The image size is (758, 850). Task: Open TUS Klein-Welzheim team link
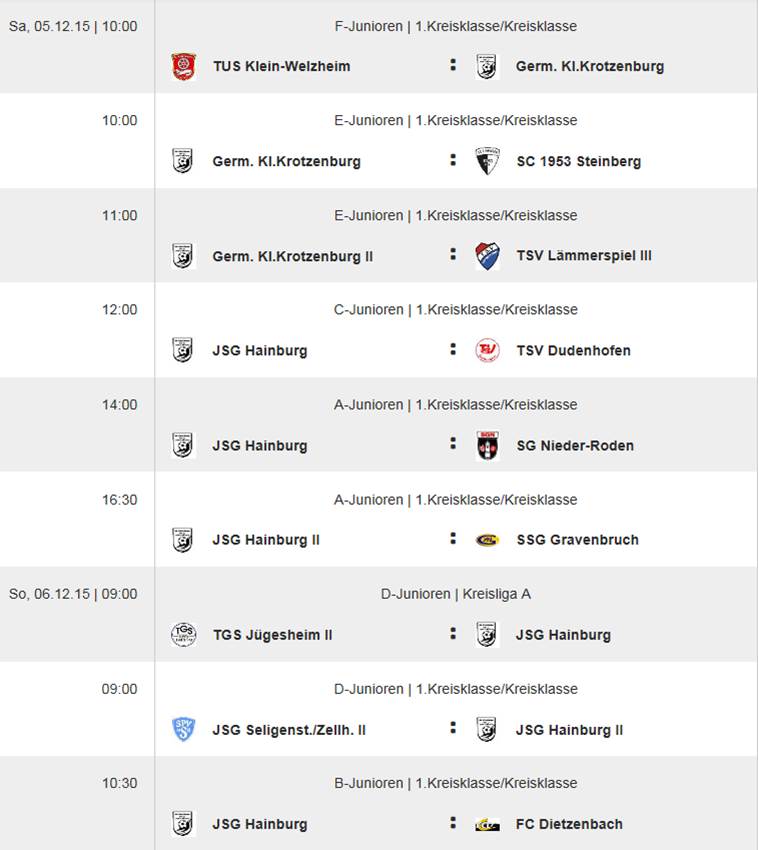point(281,67)
